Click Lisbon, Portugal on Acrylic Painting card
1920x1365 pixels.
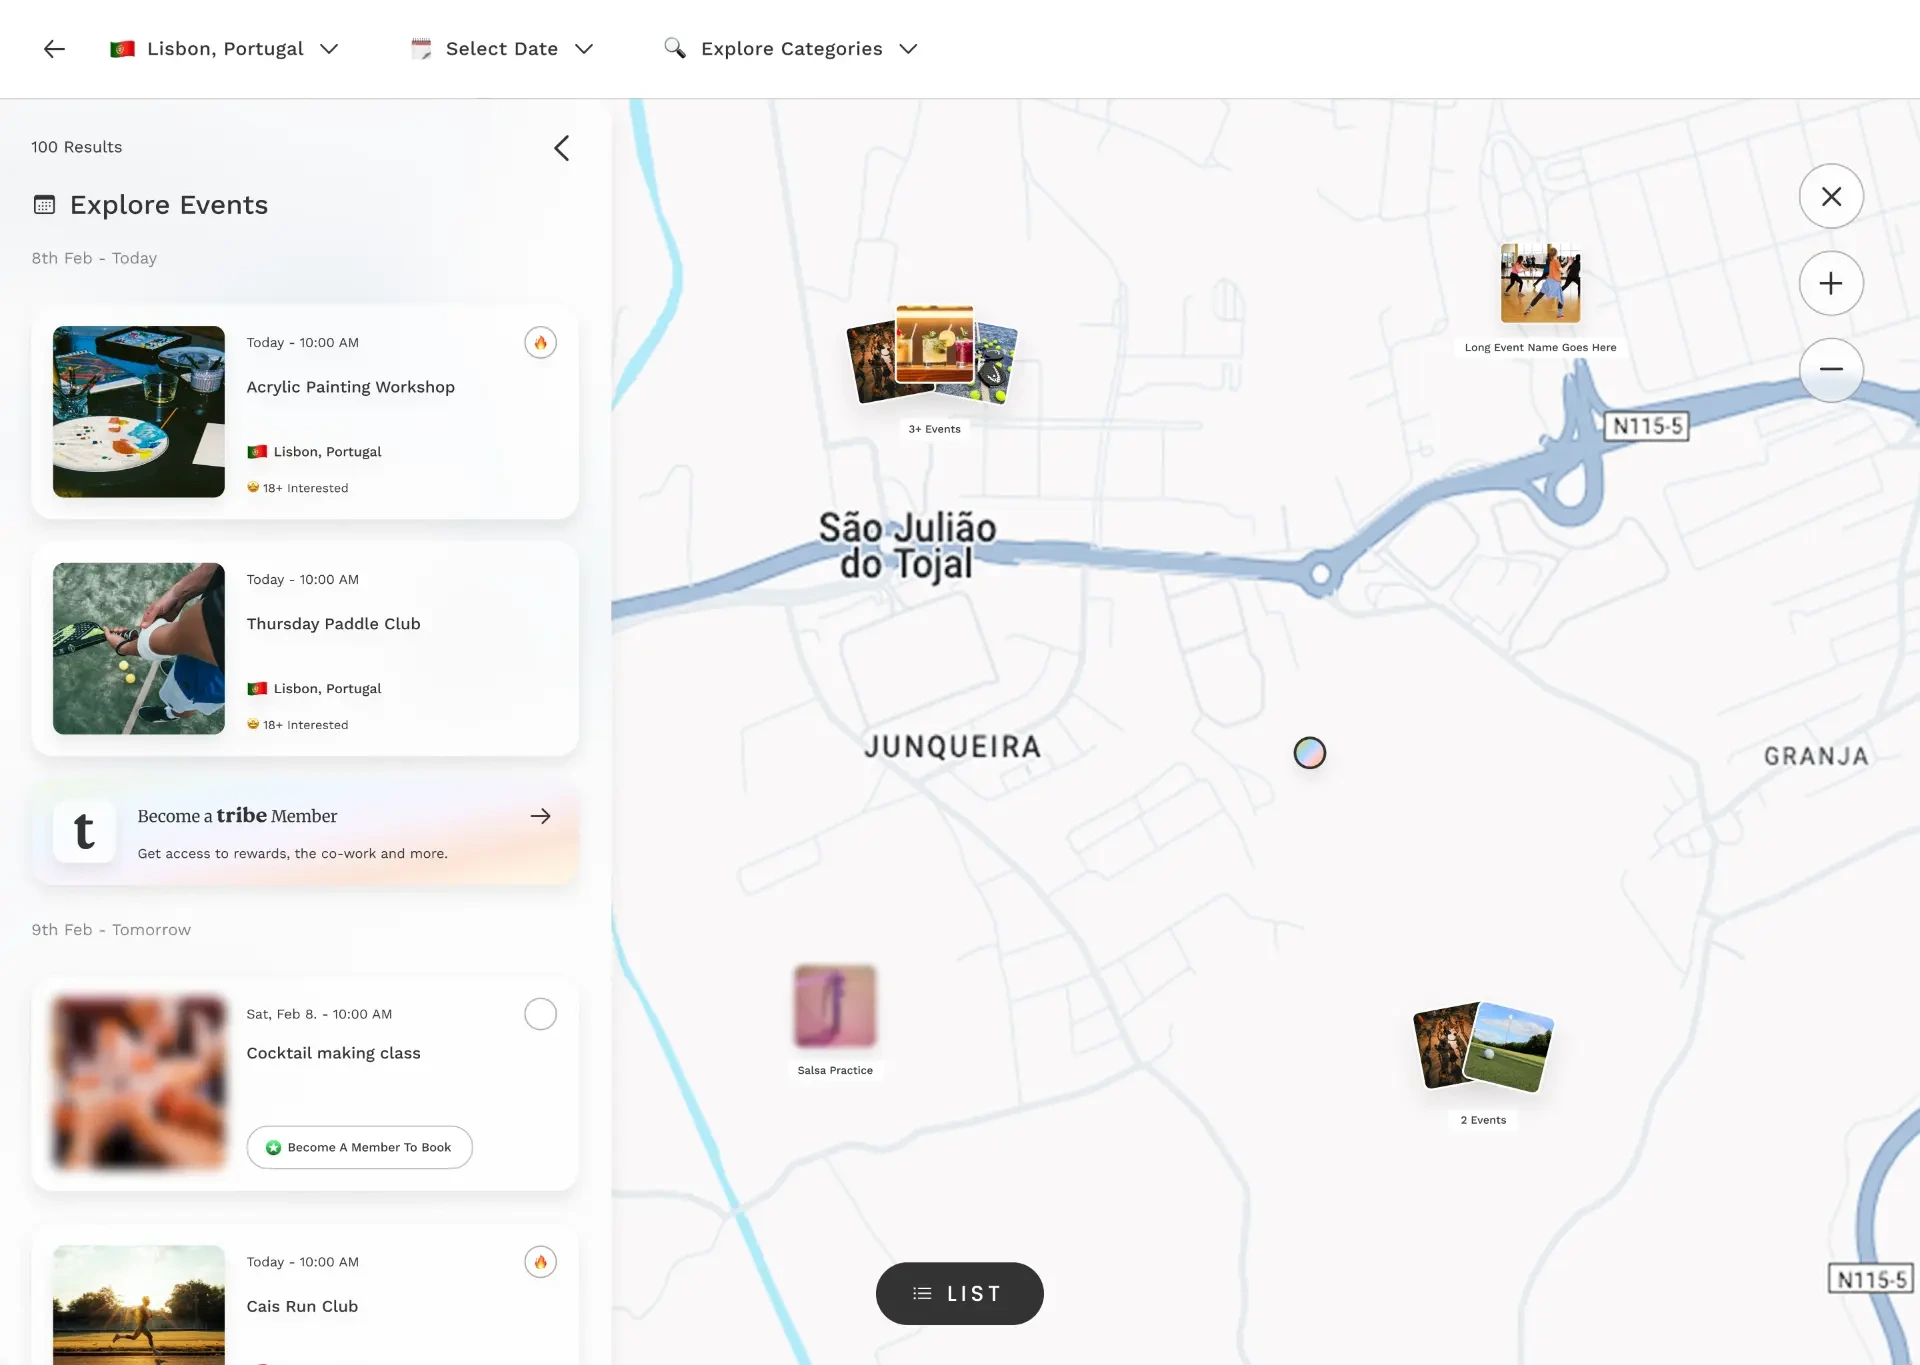(315, 452)
